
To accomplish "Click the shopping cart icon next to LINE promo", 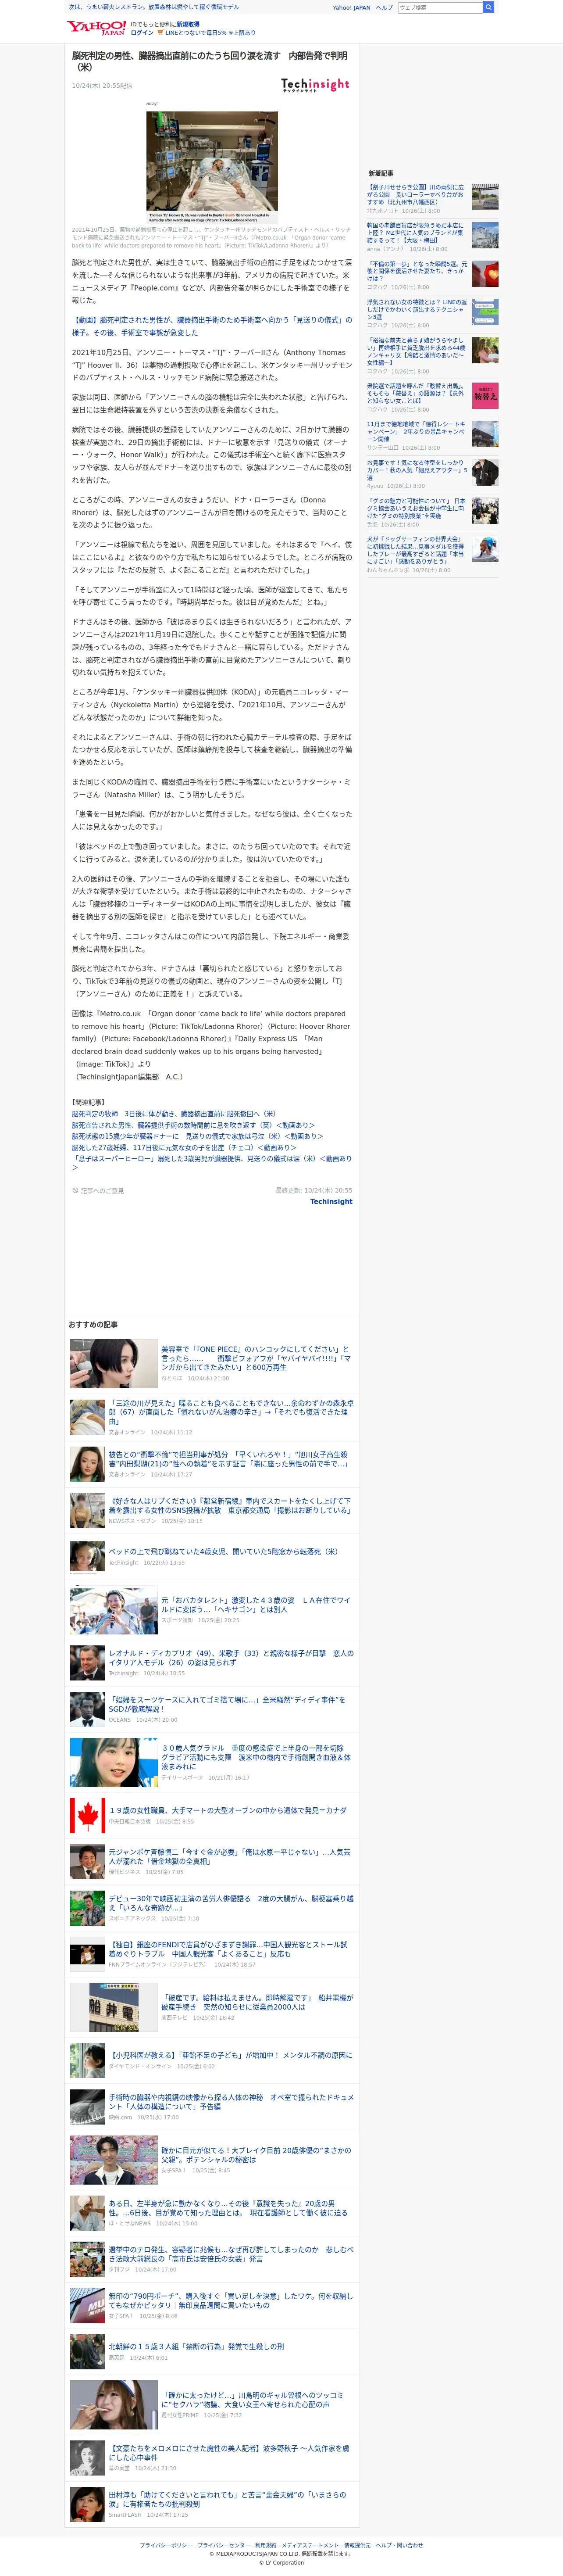I will [160, 33].
